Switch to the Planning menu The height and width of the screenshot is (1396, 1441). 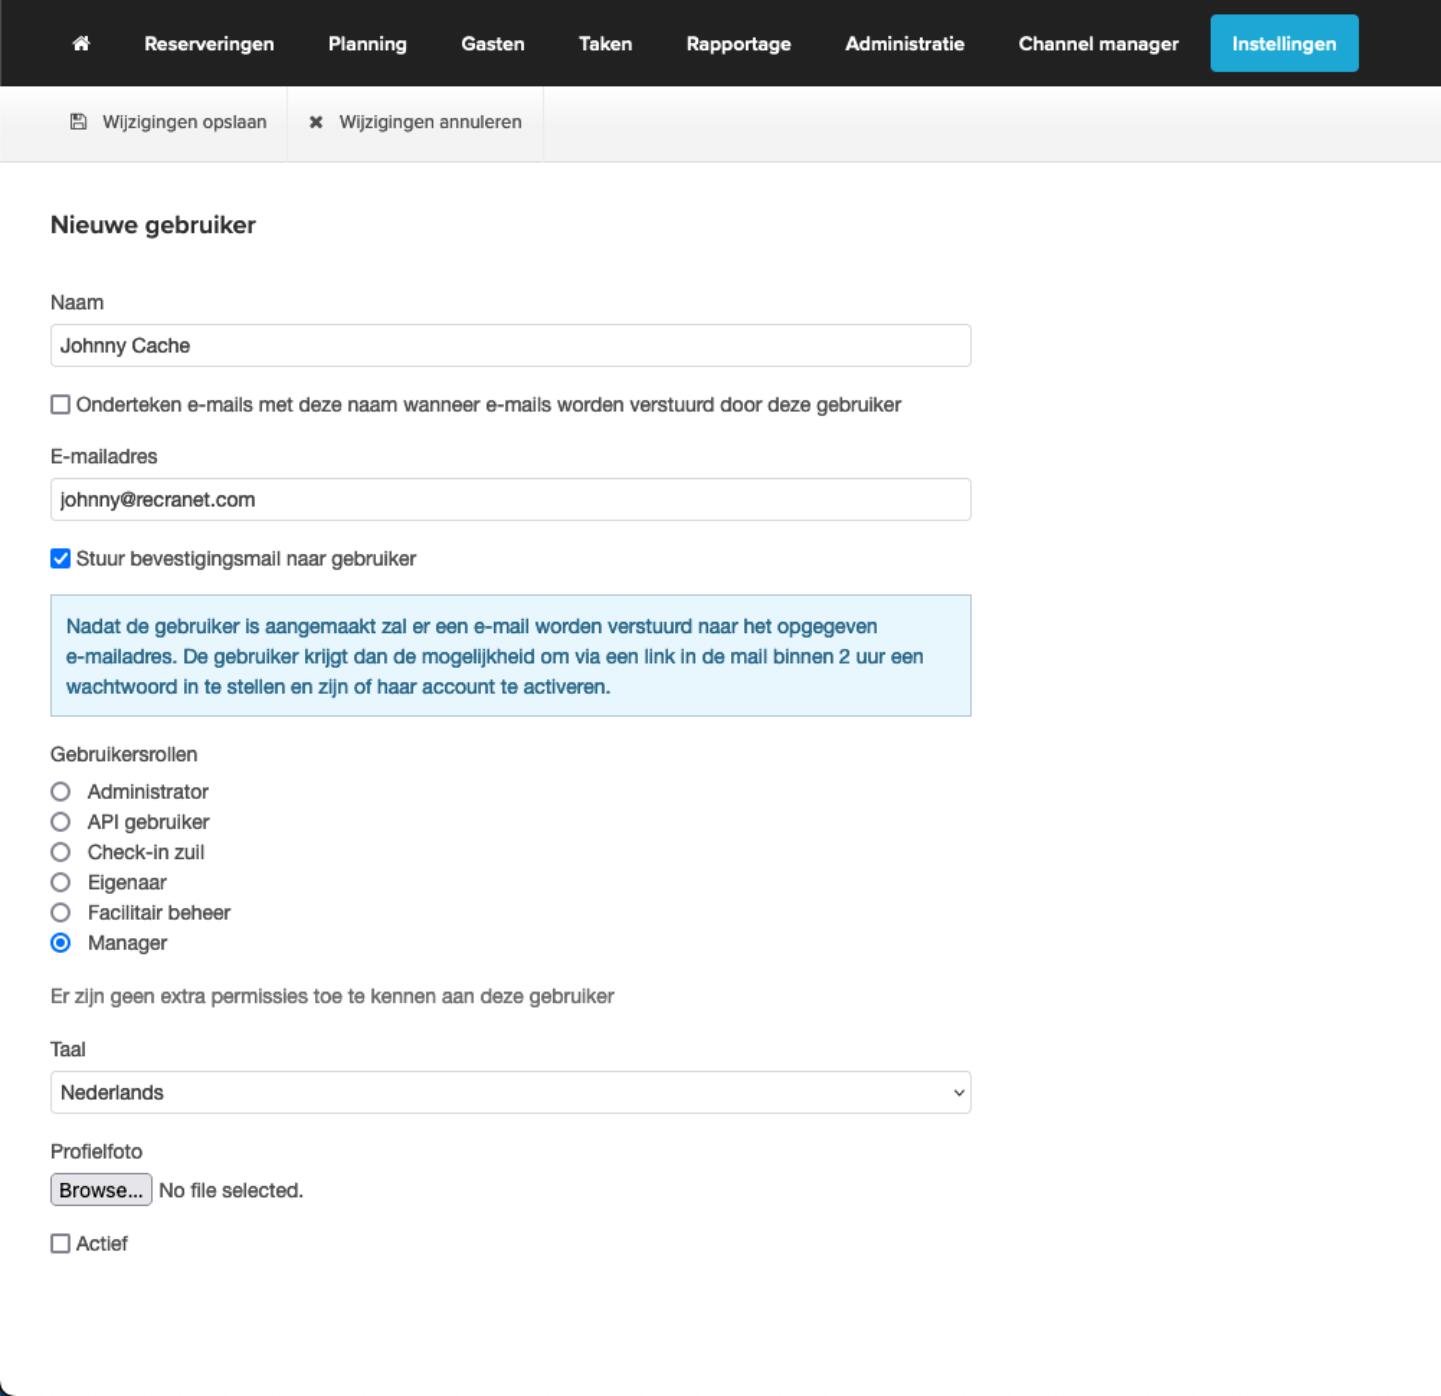click(x=367, y=44)
